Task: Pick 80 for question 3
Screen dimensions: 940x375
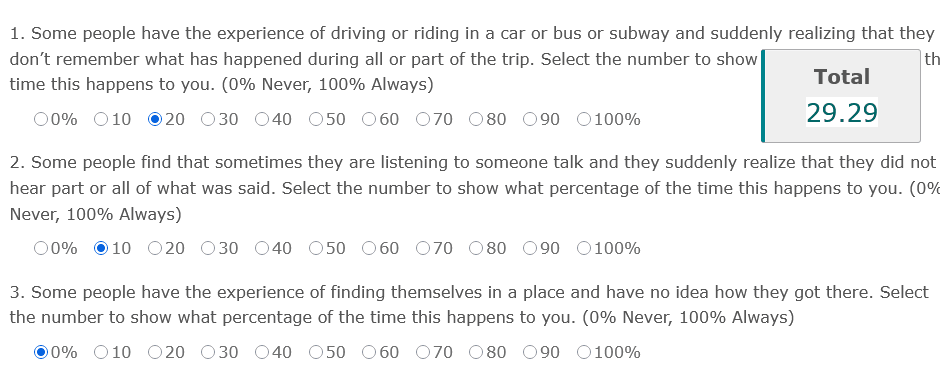Action: coord(476,352)
